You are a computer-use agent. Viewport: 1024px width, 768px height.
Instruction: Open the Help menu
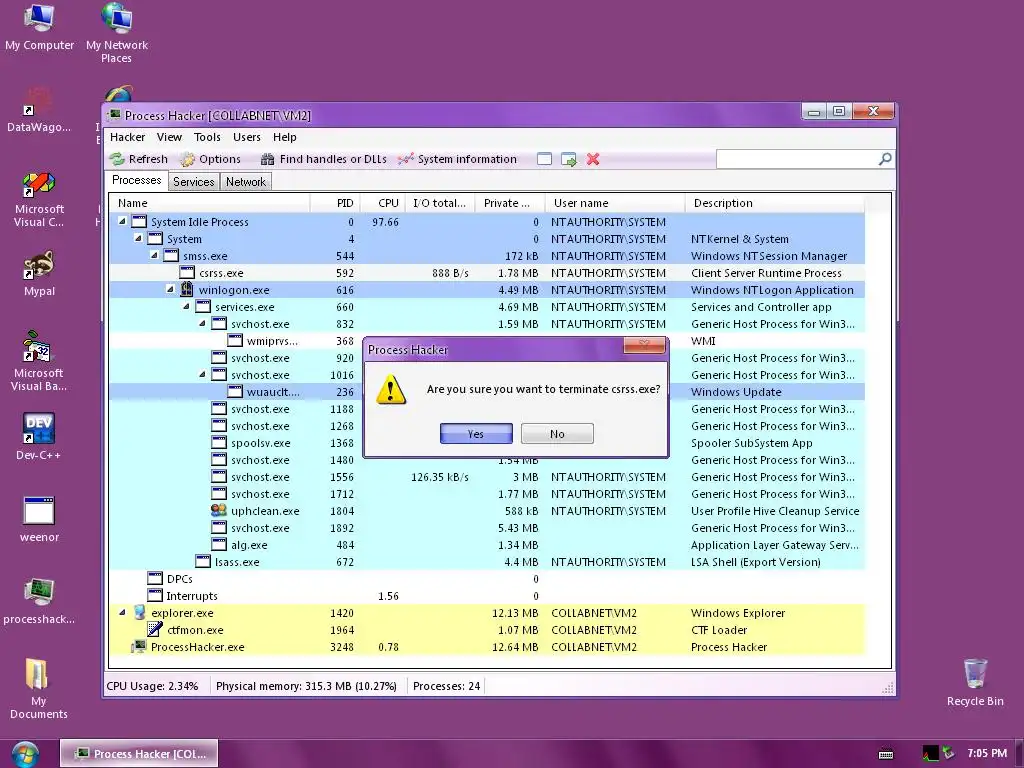[285, 137]
